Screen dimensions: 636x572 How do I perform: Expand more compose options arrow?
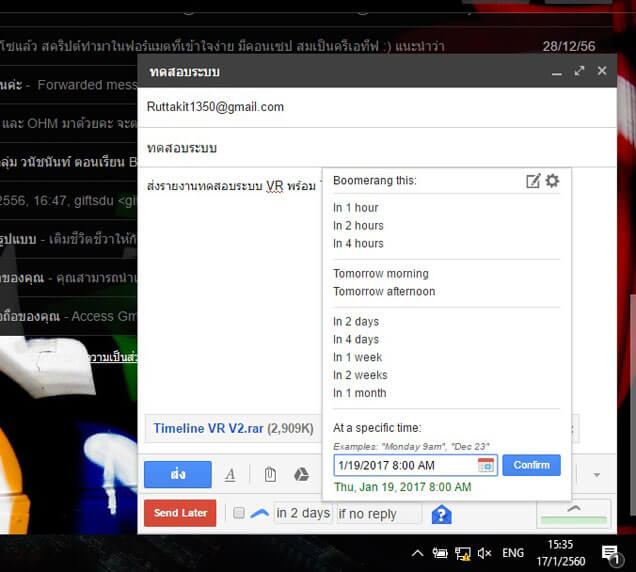tap(597, 474)
